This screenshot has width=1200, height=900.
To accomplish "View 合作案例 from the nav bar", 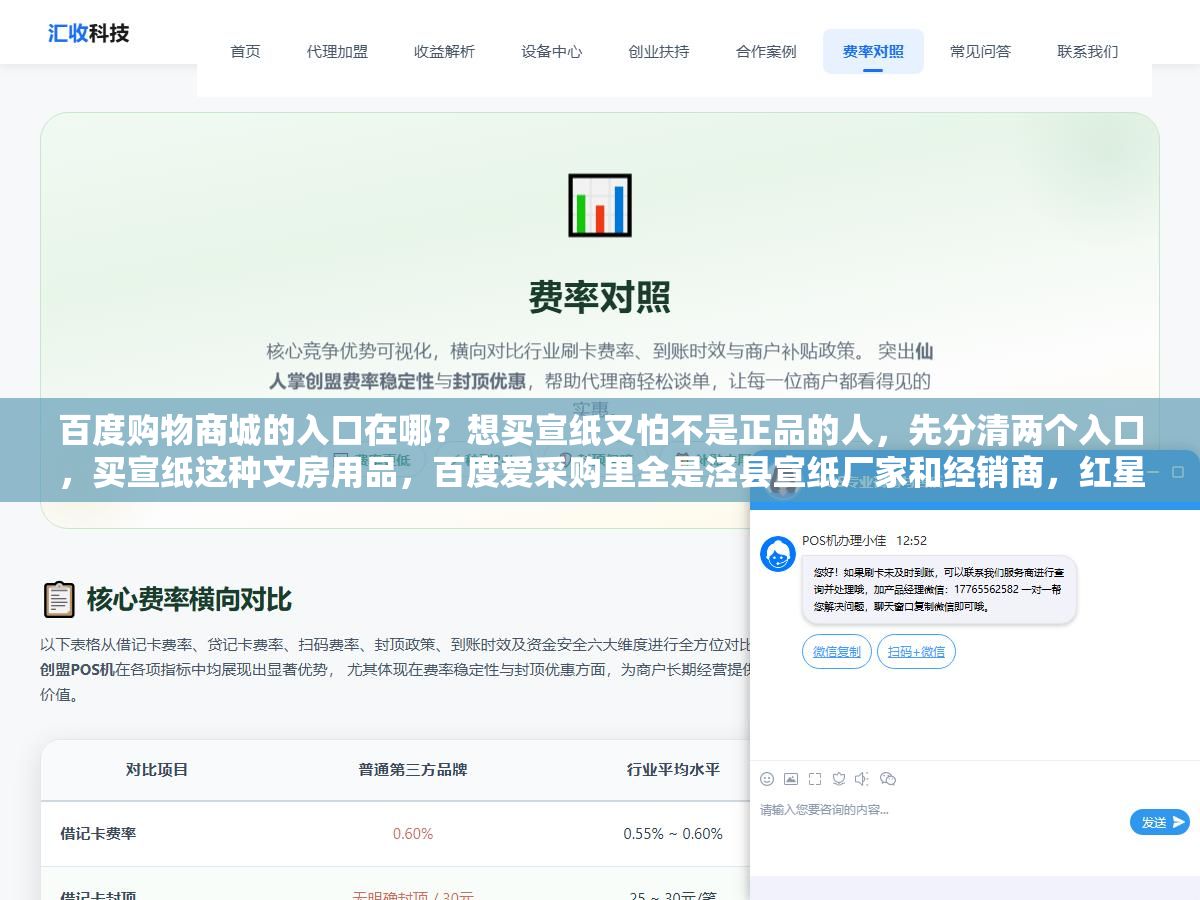I will click(x=766, y=51).
